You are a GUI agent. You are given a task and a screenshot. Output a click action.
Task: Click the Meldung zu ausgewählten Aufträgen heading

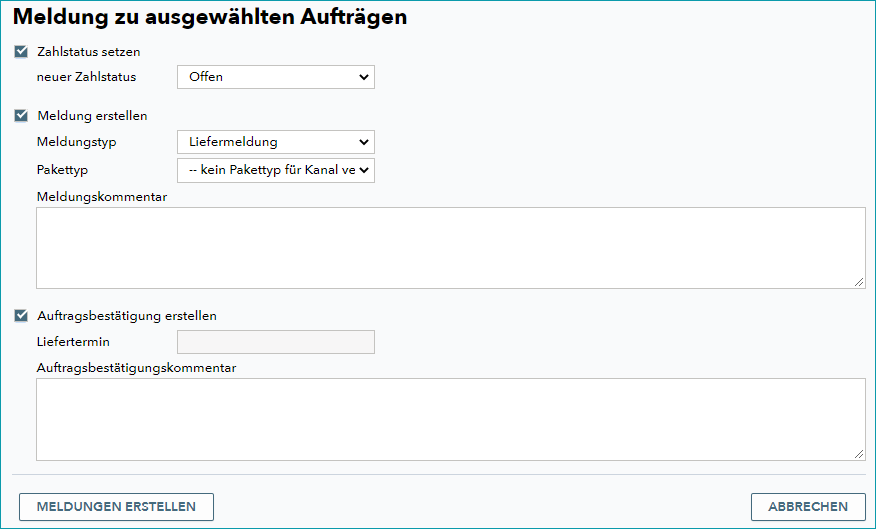[x=210, y=17]
